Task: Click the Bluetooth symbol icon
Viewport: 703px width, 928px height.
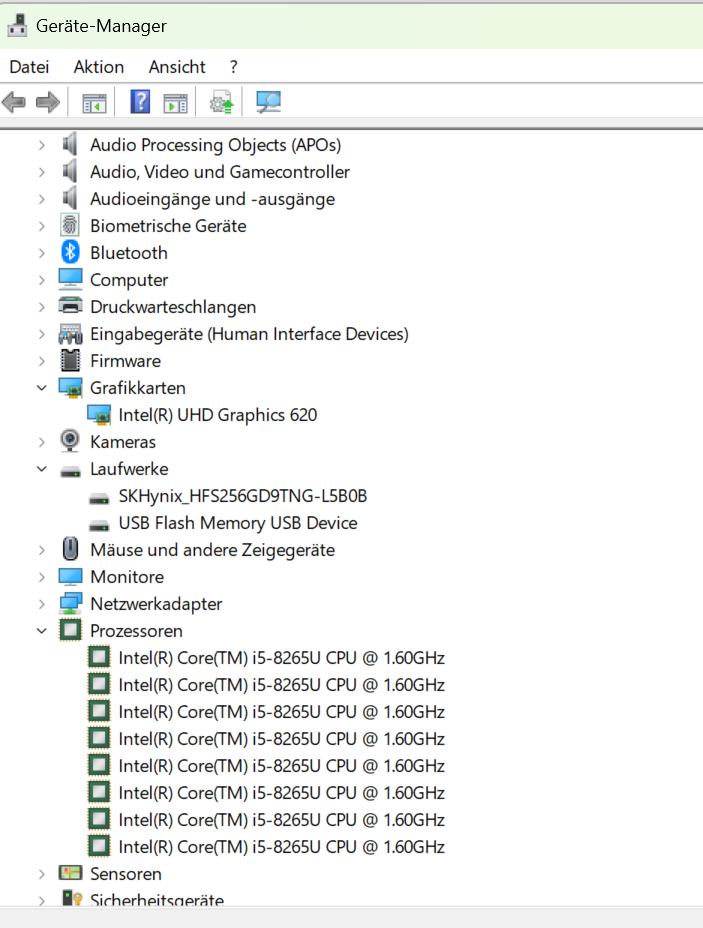Action: coord(70,253)
